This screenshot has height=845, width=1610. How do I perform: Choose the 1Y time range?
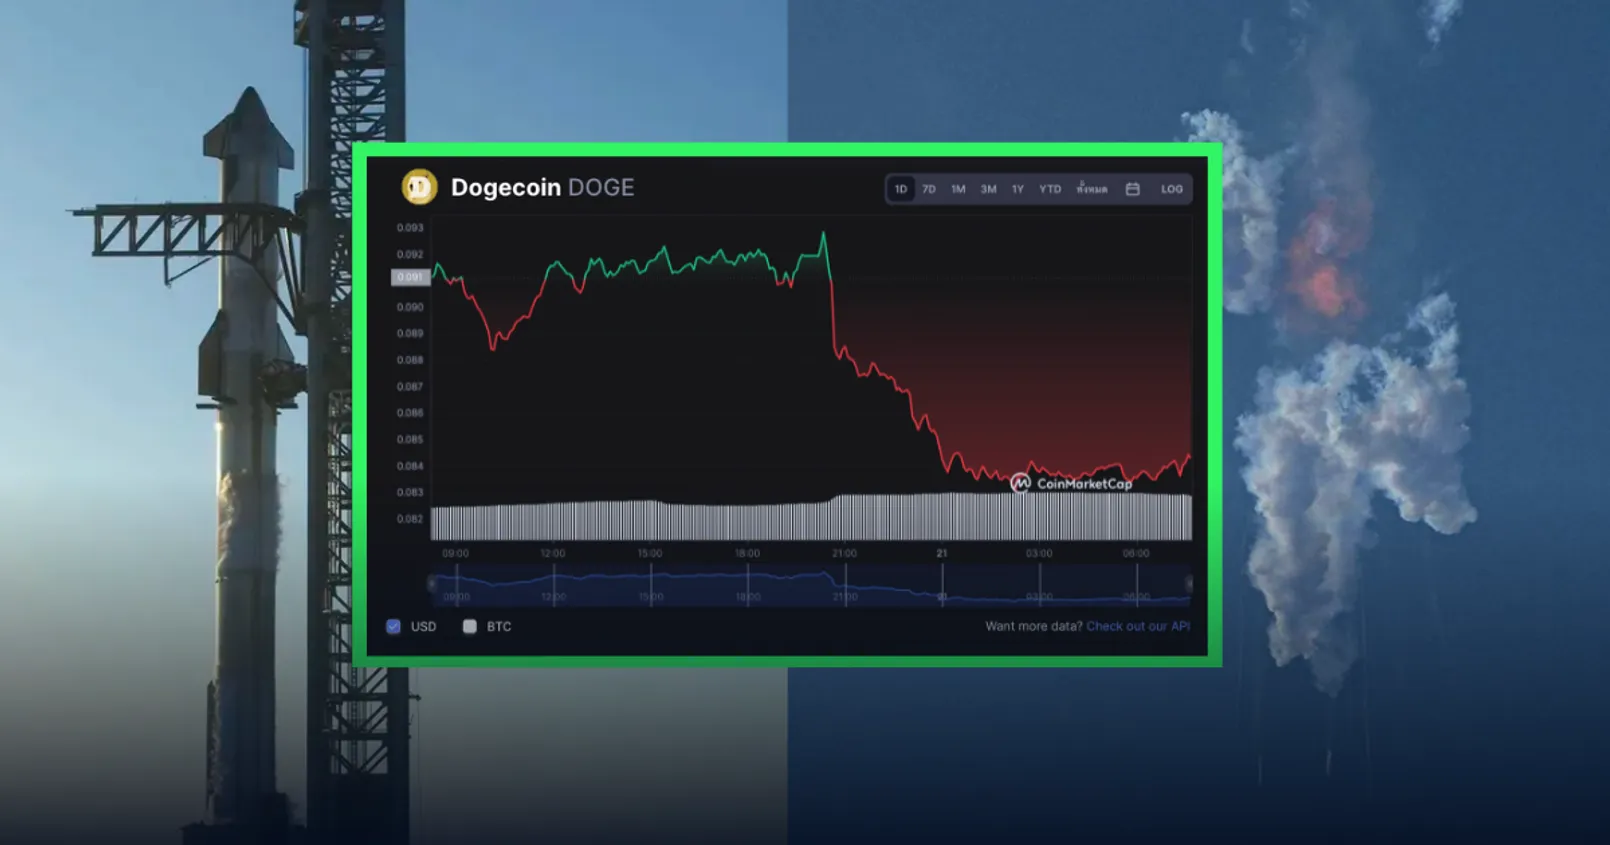pos(1017,189)
